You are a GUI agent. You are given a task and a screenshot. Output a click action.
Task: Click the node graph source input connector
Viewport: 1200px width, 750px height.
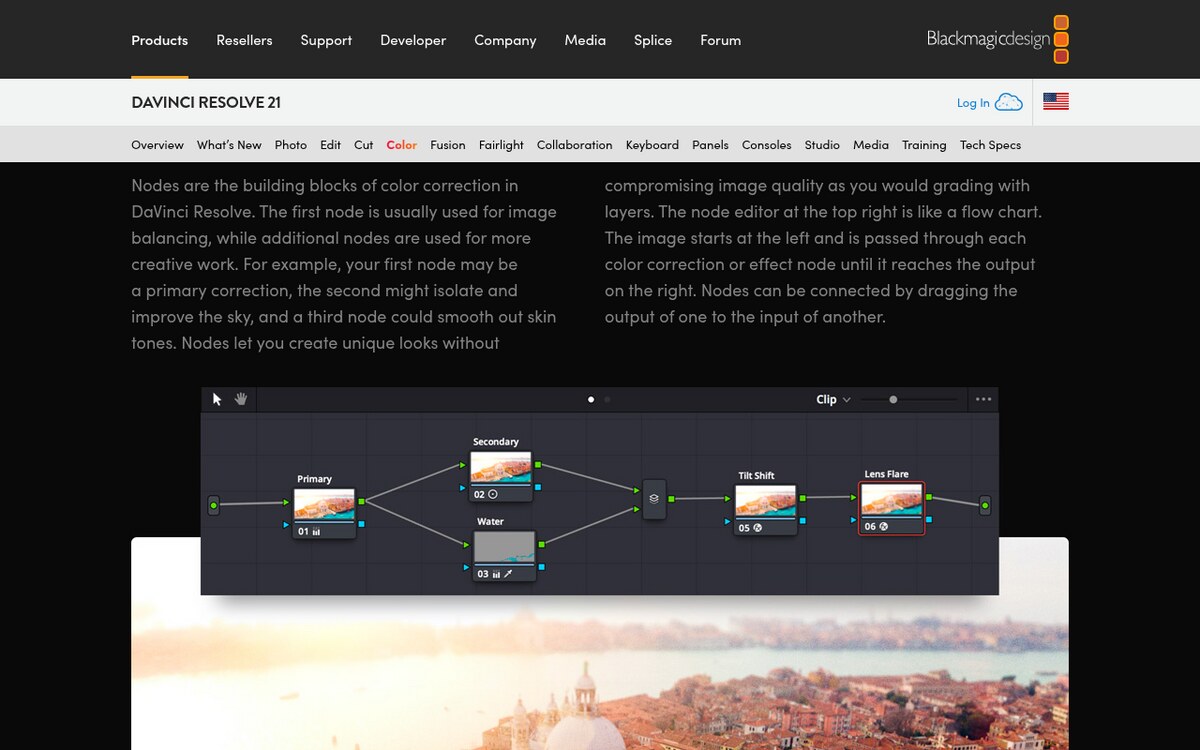(x=213, y=505)
